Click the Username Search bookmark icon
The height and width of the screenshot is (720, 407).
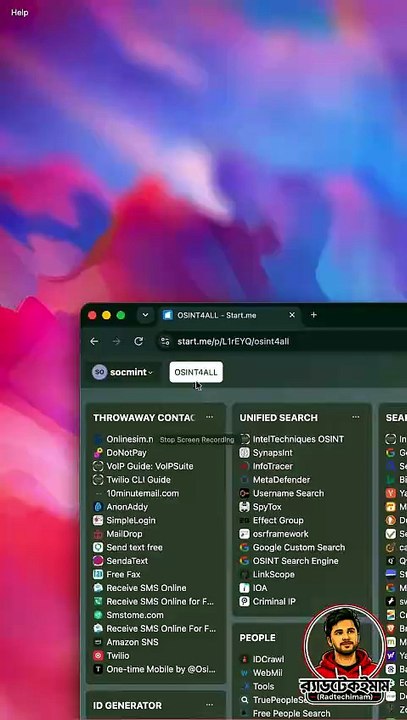244,493
